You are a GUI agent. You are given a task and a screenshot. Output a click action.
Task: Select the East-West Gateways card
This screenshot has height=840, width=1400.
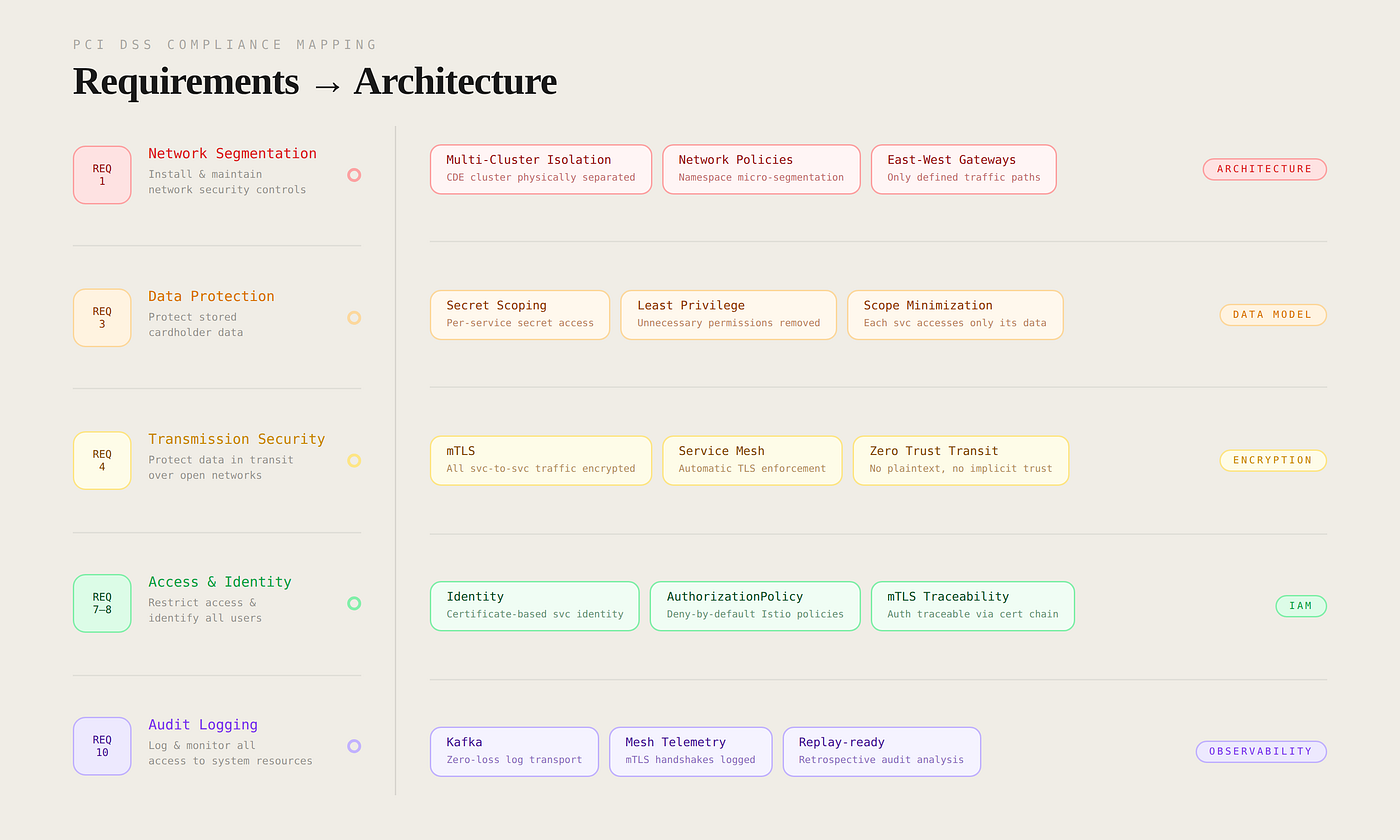pyautogui.click(x=964, y=169)
